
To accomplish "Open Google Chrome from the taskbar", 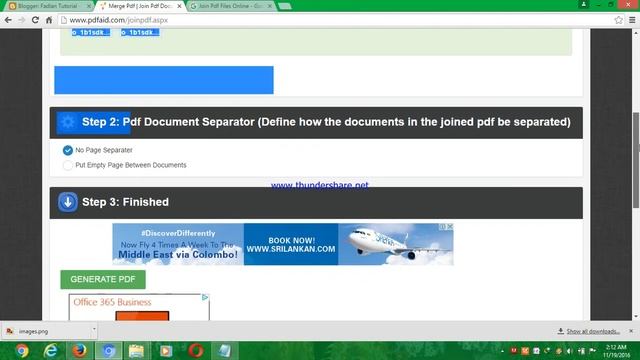I will pyautogui.click(x=22, y=351).
